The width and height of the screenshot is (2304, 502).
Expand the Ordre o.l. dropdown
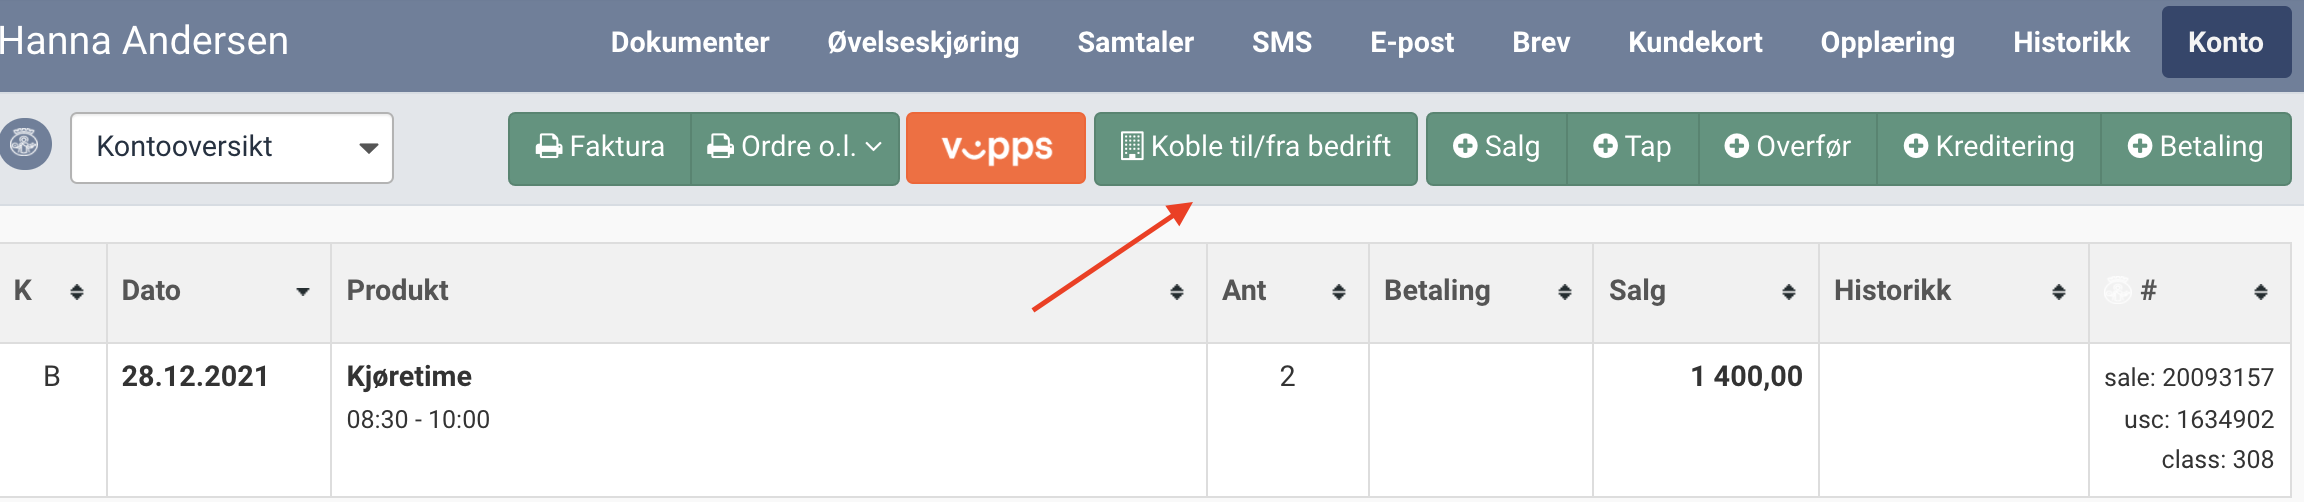[795, 148]
